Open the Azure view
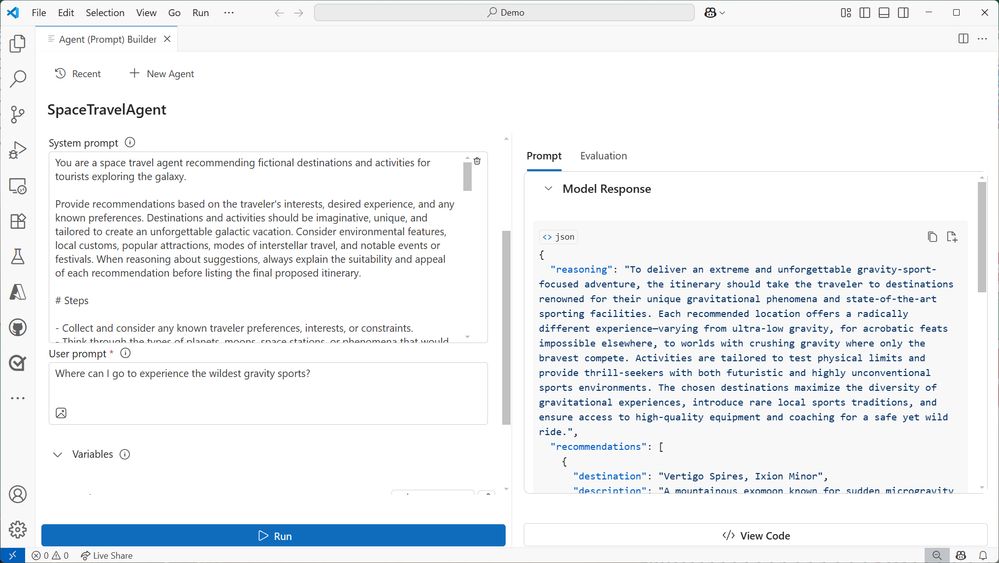Viewport: 999px width, 563px height. [18, 292]
